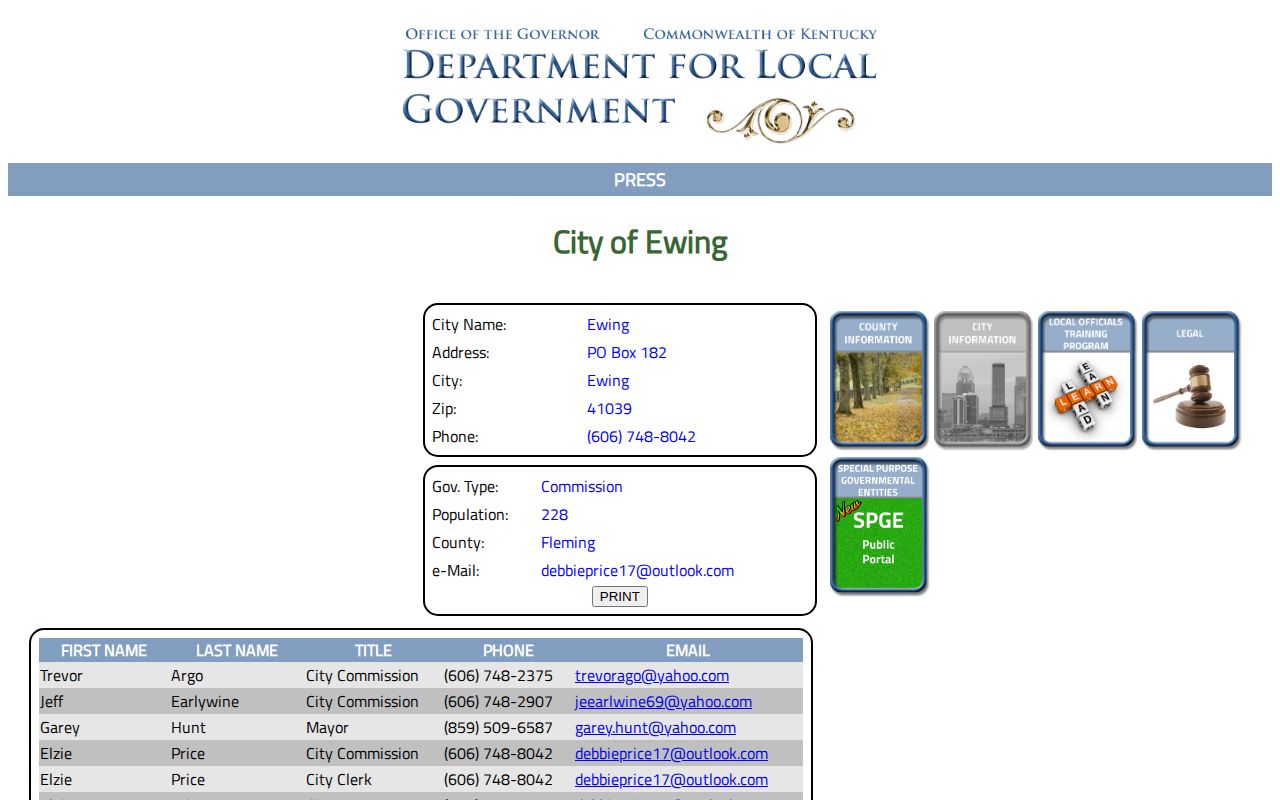The image size is (1280, 800).
Task: Select the population value 228
Action: click(554, 515)
